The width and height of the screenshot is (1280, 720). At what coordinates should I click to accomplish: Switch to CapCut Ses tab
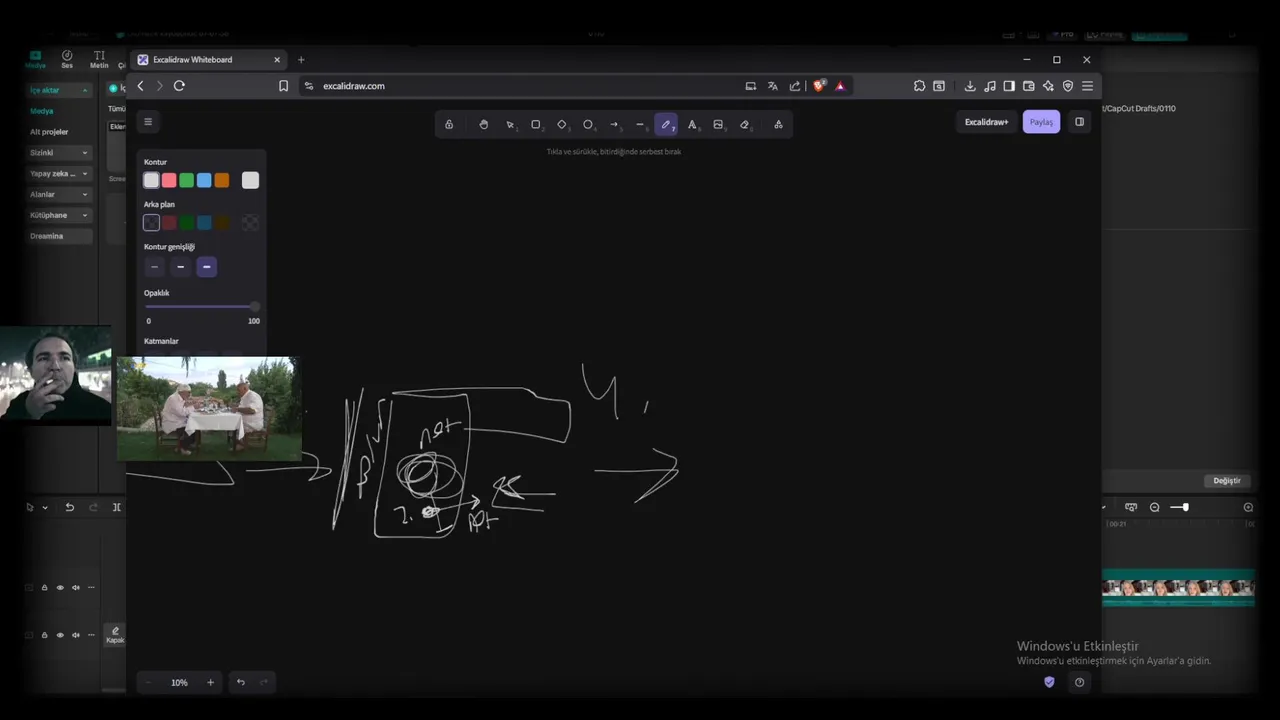[x=67, y=60]
